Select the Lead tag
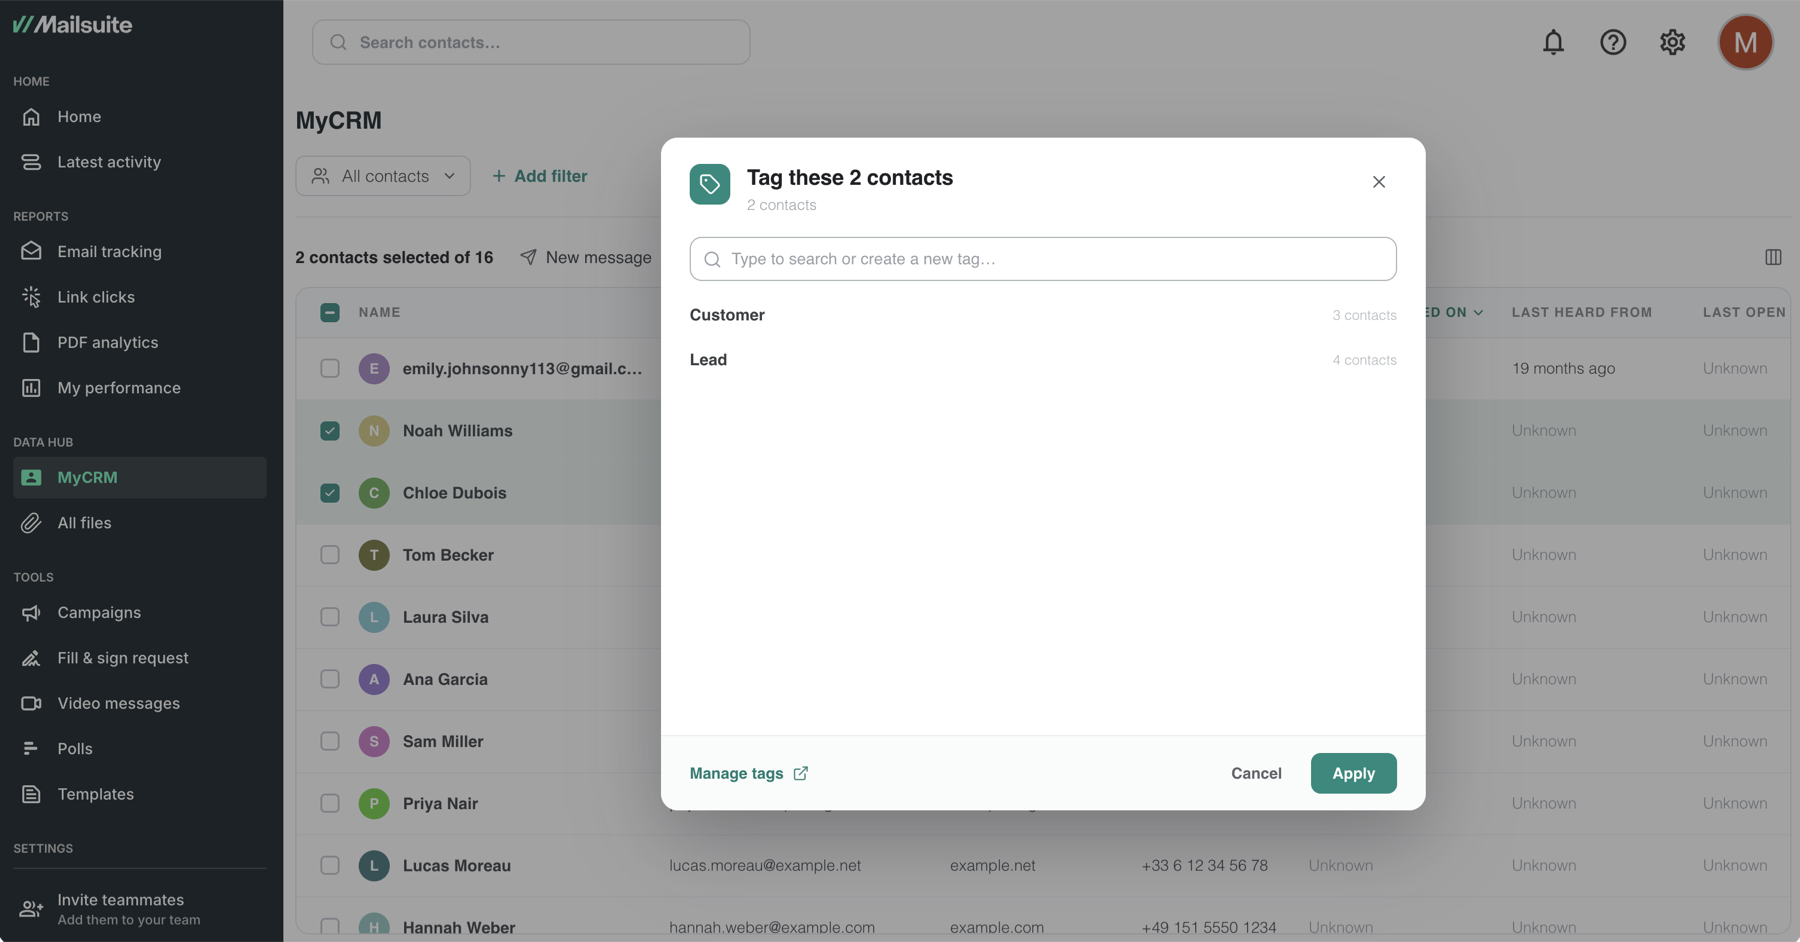1800x942 pixels. [x=1043, y=360]
